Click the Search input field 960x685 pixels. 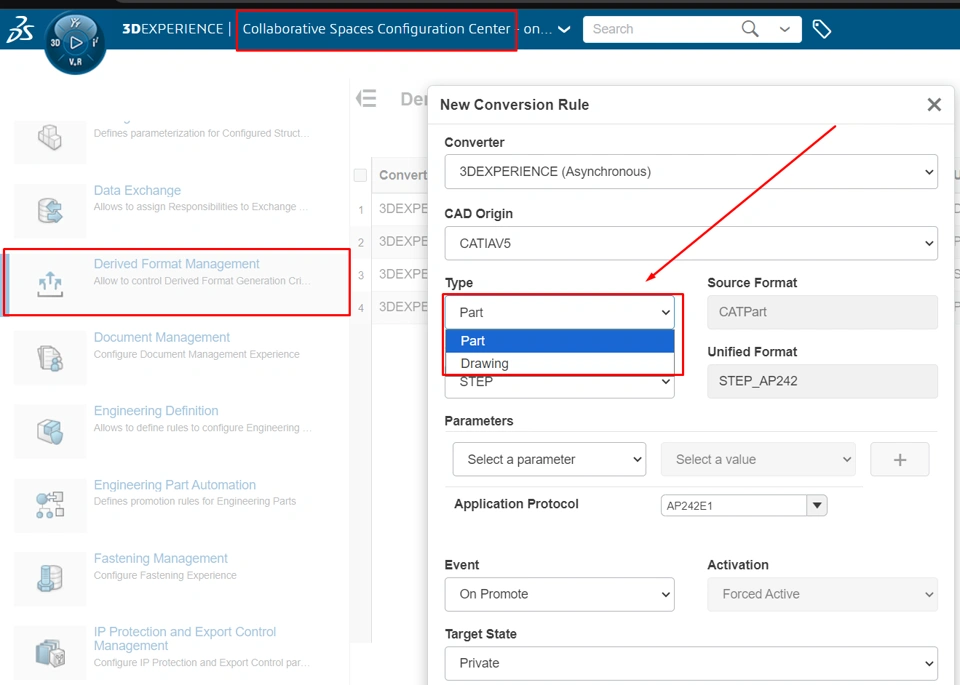(x=661, y=29)
